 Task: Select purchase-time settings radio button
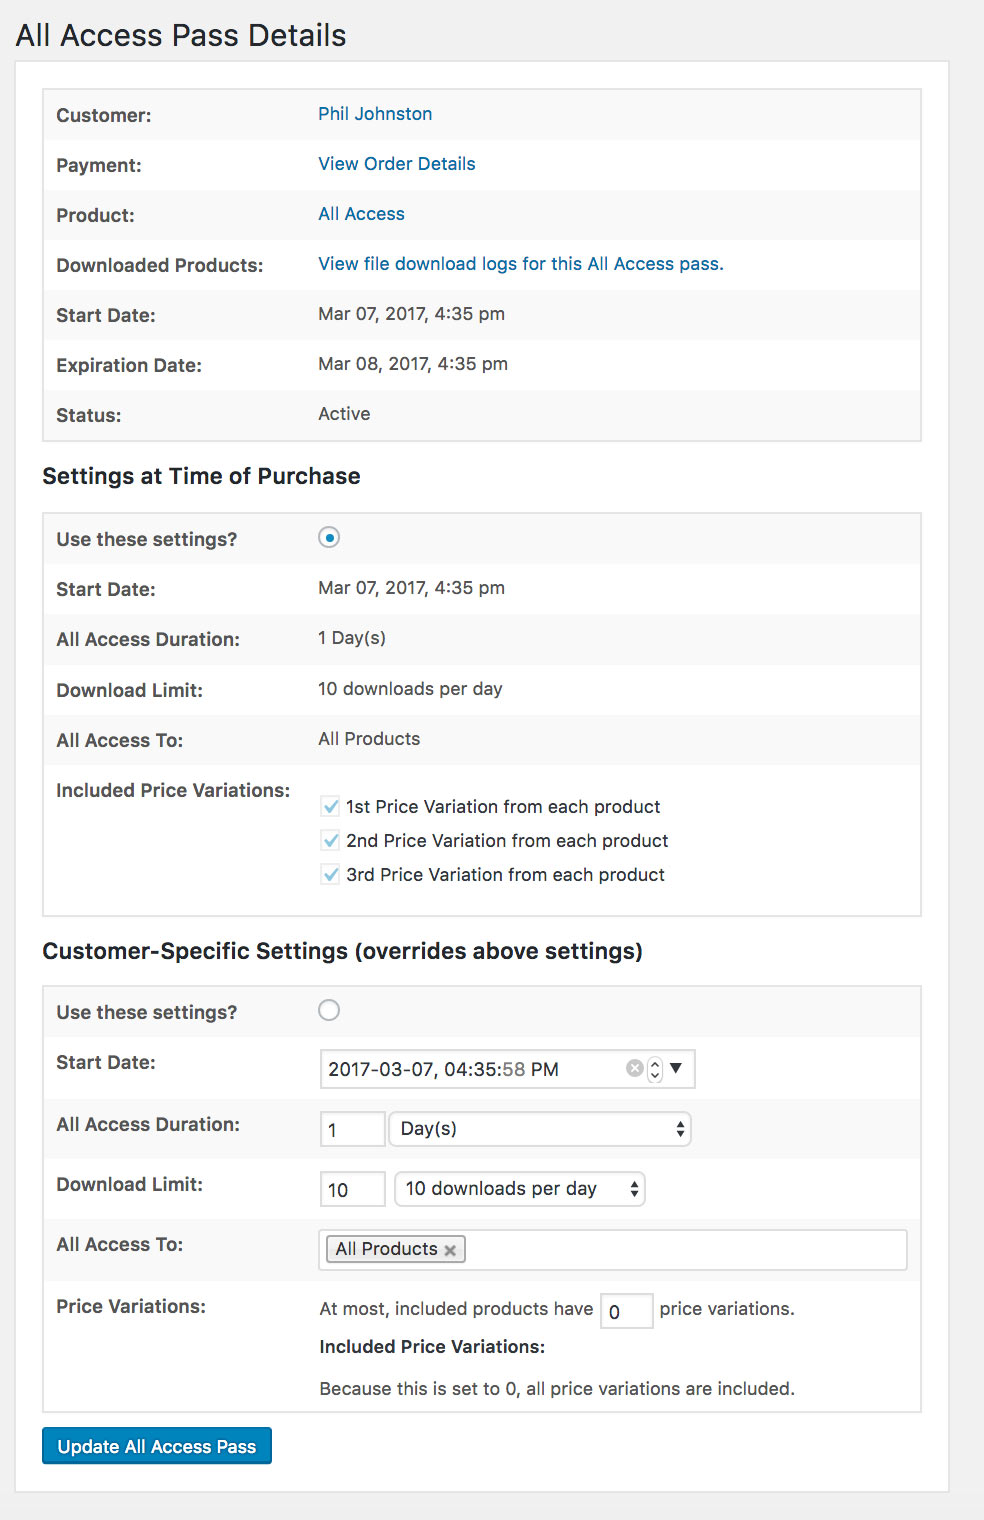click(329, 538)
